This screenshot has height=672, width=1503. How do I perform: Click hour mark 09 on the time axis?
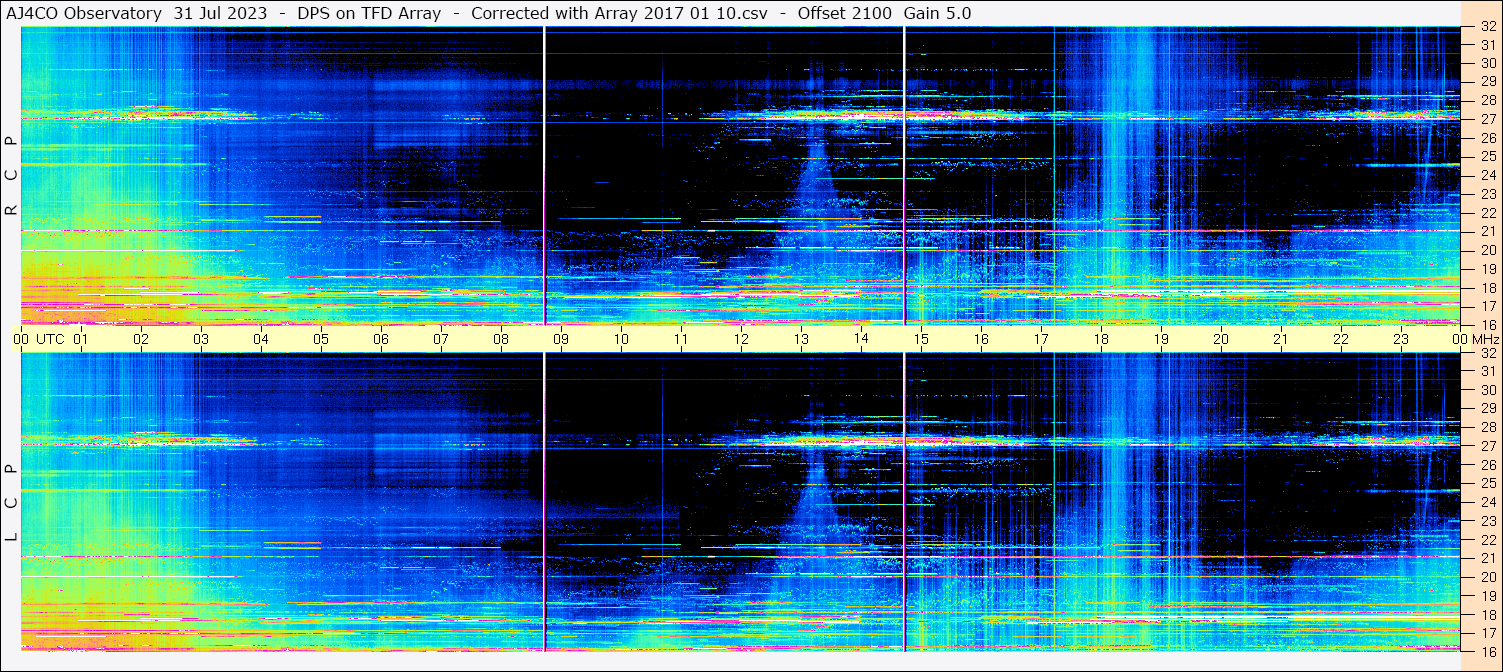[561, 339]
